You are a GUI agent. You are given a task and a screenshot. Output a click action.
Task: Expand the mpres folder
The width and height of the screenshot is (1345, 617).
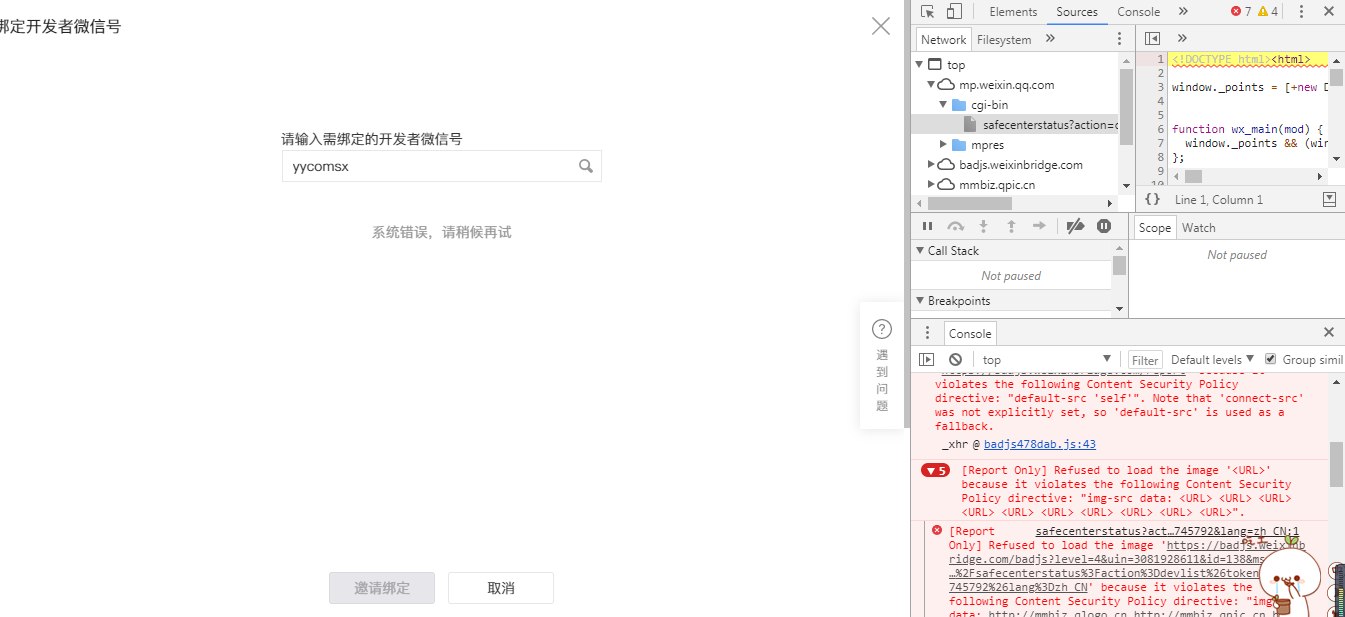(943, 145)
